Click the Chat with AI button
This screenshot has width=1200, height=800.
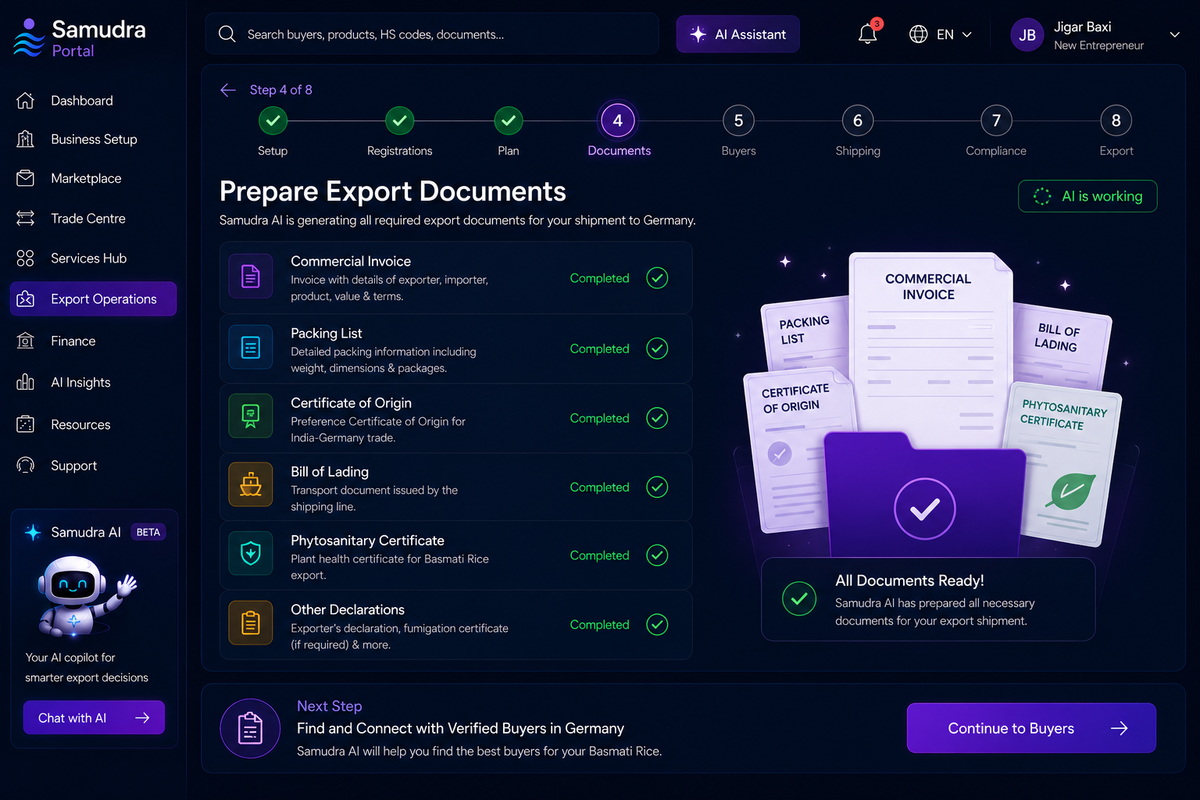point(94,717)
